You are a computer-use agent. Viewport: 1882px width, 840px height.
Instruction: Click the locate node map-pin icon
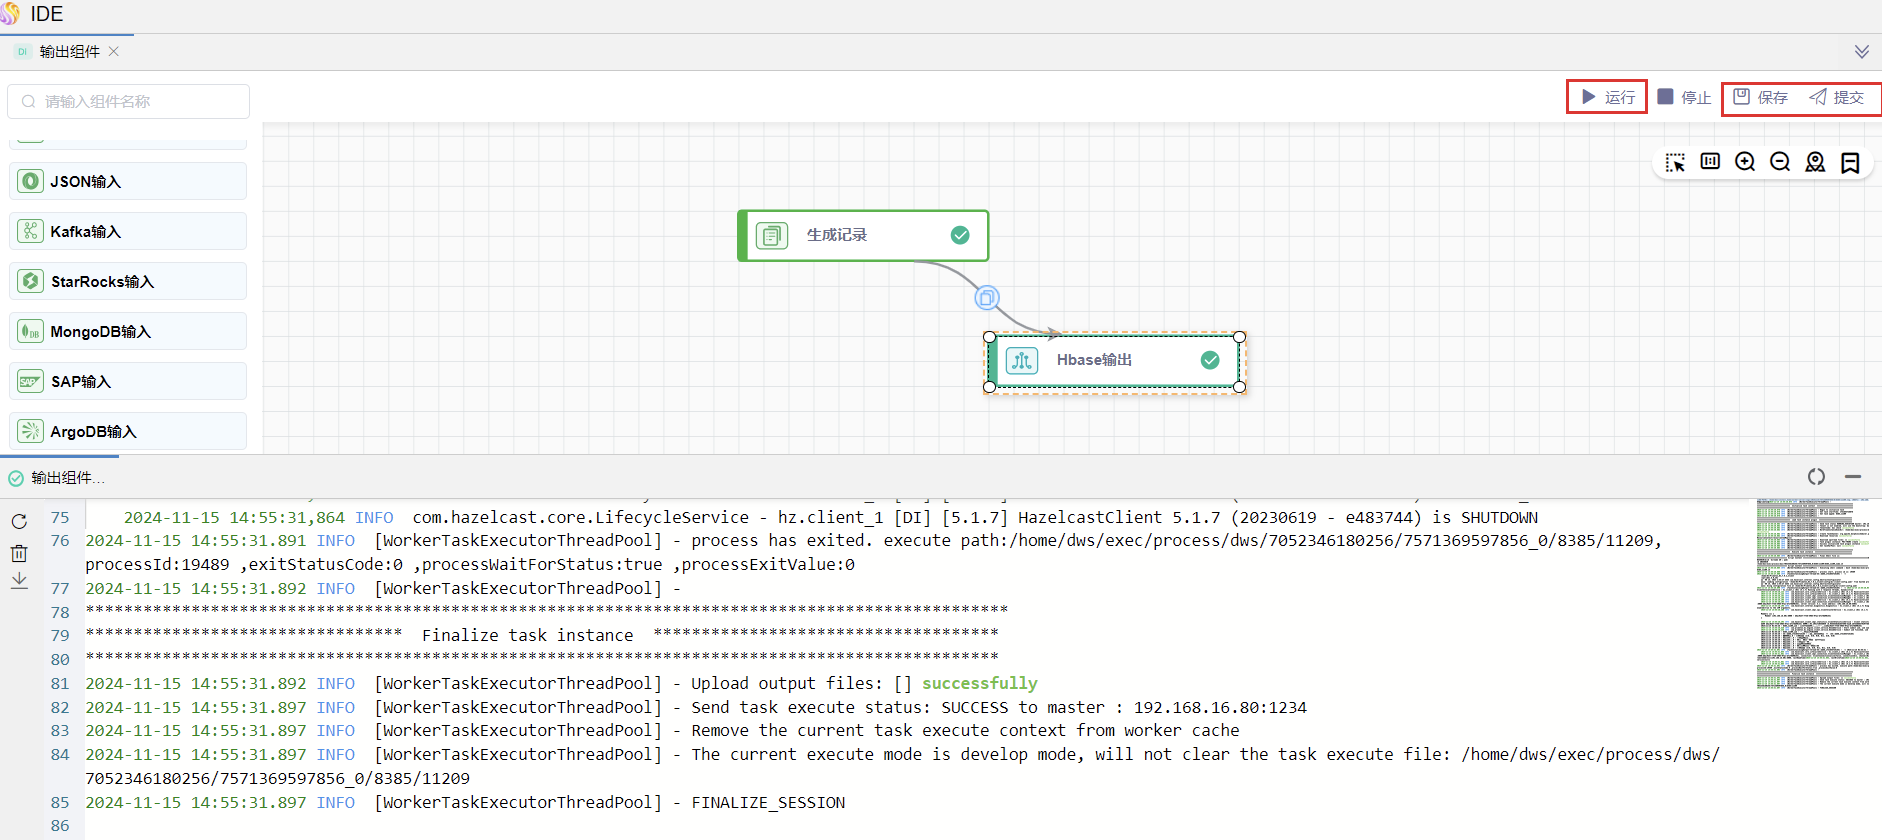(x=1815, y=162)
